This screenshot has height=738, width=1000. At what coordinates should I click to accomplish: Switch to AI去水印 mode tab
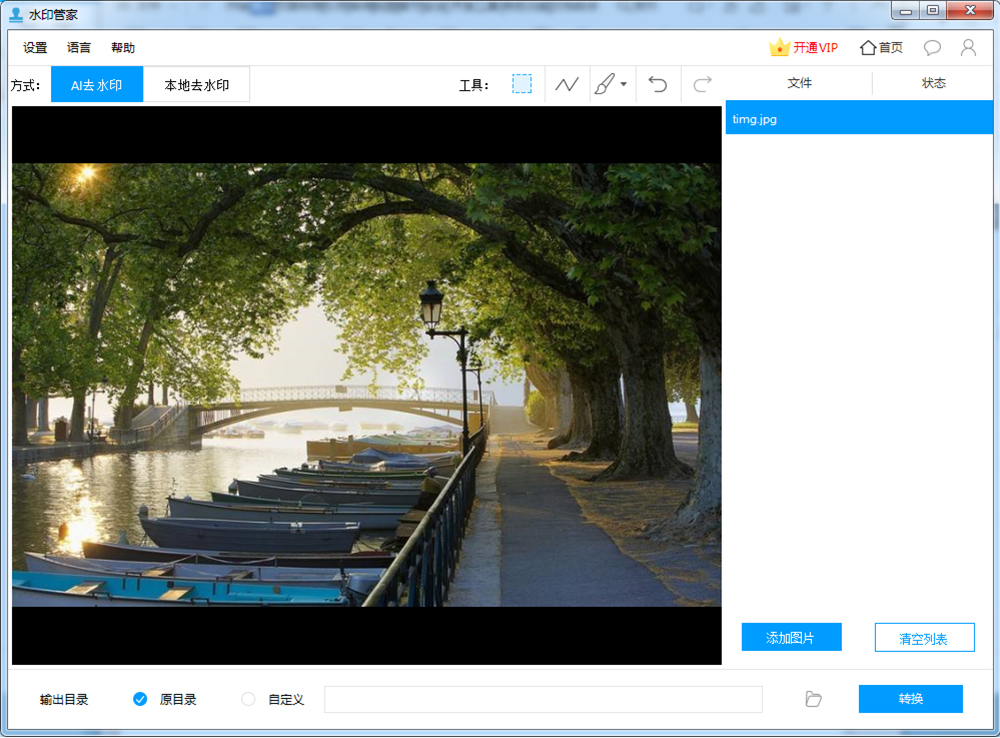coord(97,85)
